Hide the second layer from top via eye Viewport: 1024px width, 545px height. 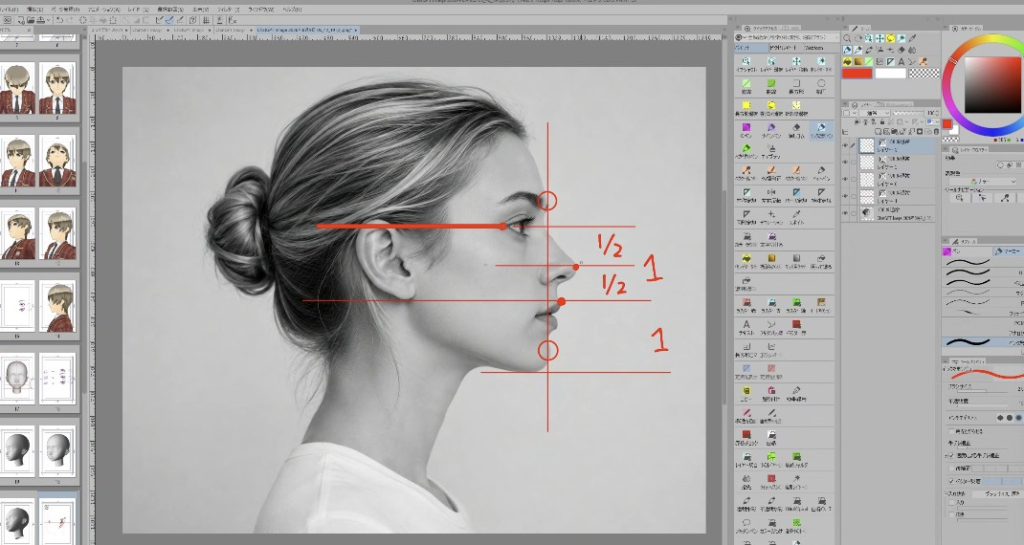(845, 163)
